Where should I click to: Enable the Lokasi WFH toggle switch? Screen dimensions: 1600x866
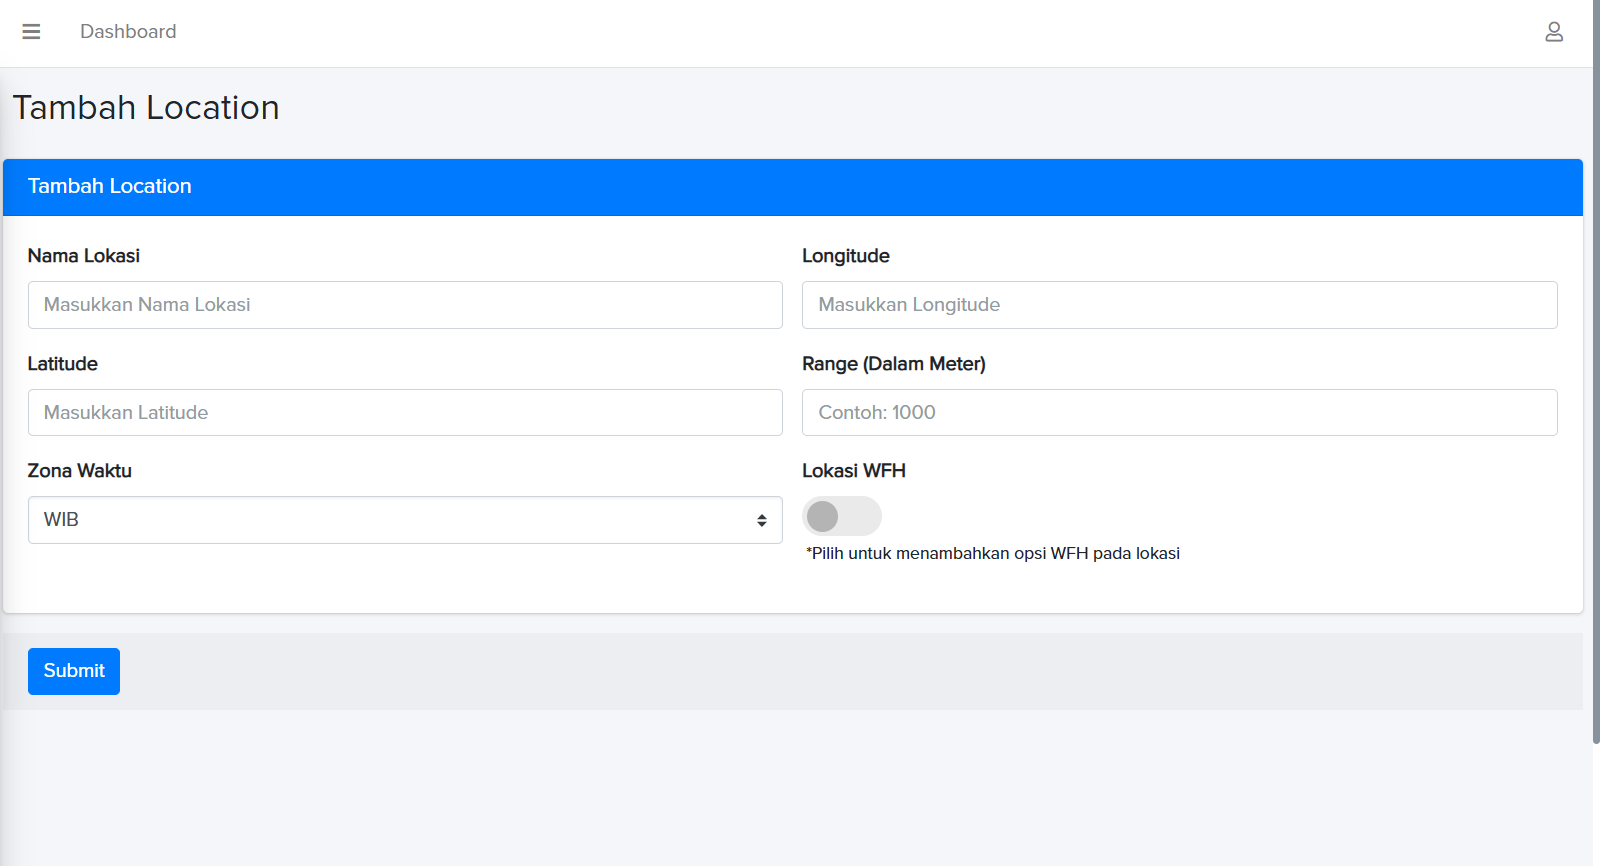pyautogui.click(x=841, y=517)
